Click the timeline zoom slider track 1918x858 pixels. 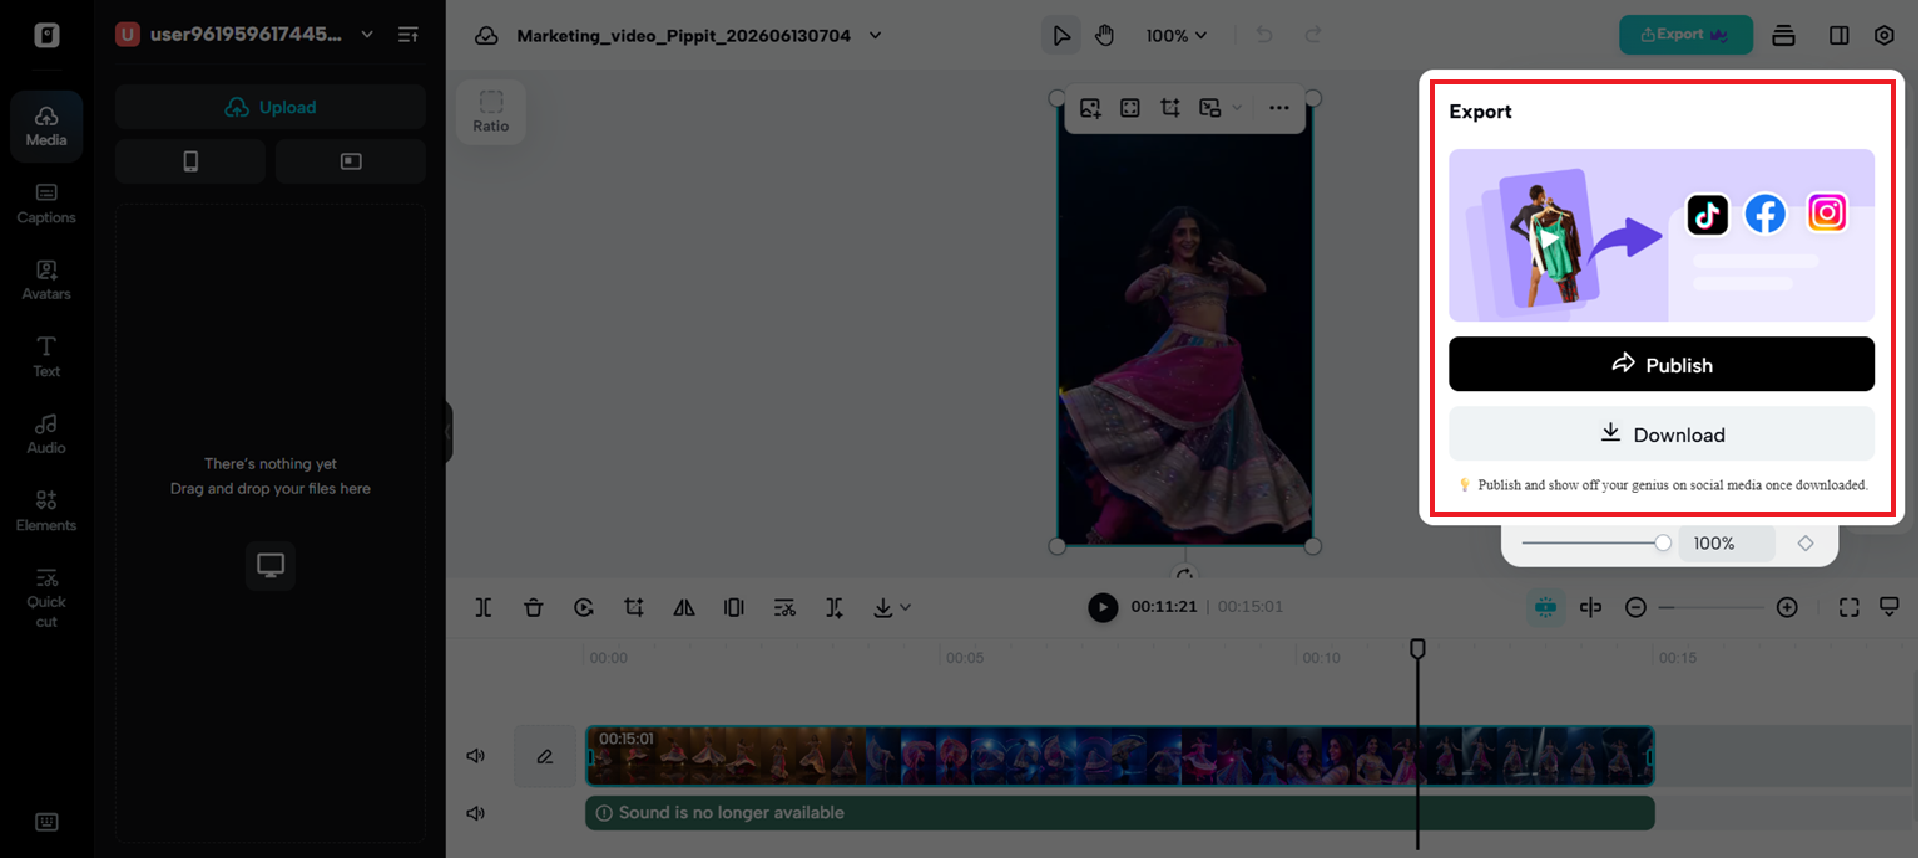coord(1711,607)
